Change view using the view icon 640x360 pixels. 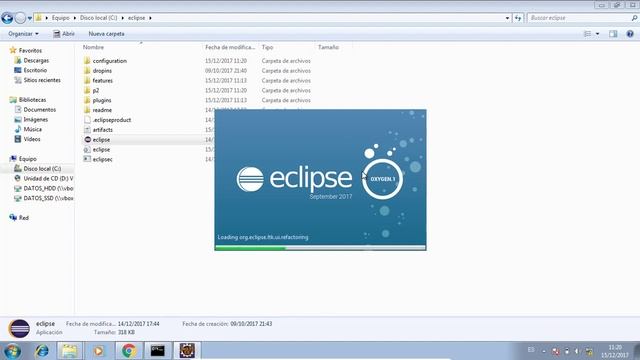coord(587,34)
